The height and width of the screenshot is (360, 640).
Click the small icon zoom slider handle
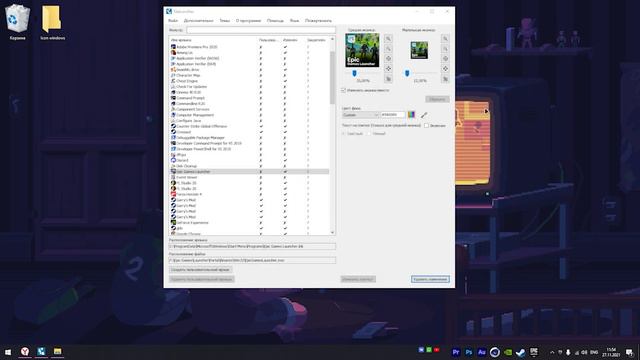[407, 73]
